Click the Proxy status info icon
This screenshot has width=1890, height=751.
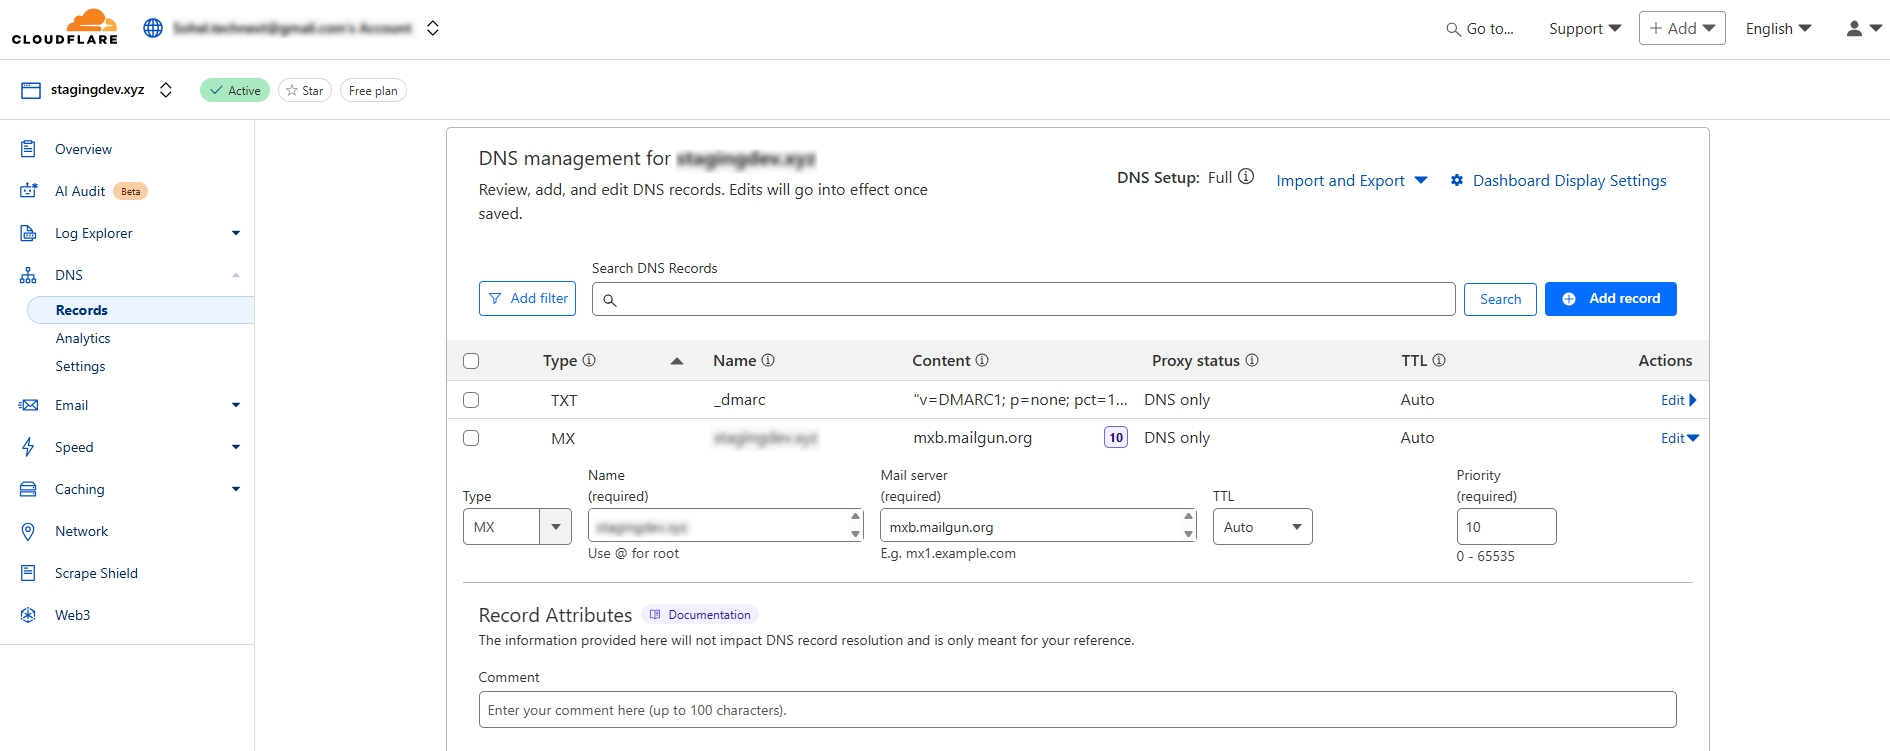click(1252, 360)
